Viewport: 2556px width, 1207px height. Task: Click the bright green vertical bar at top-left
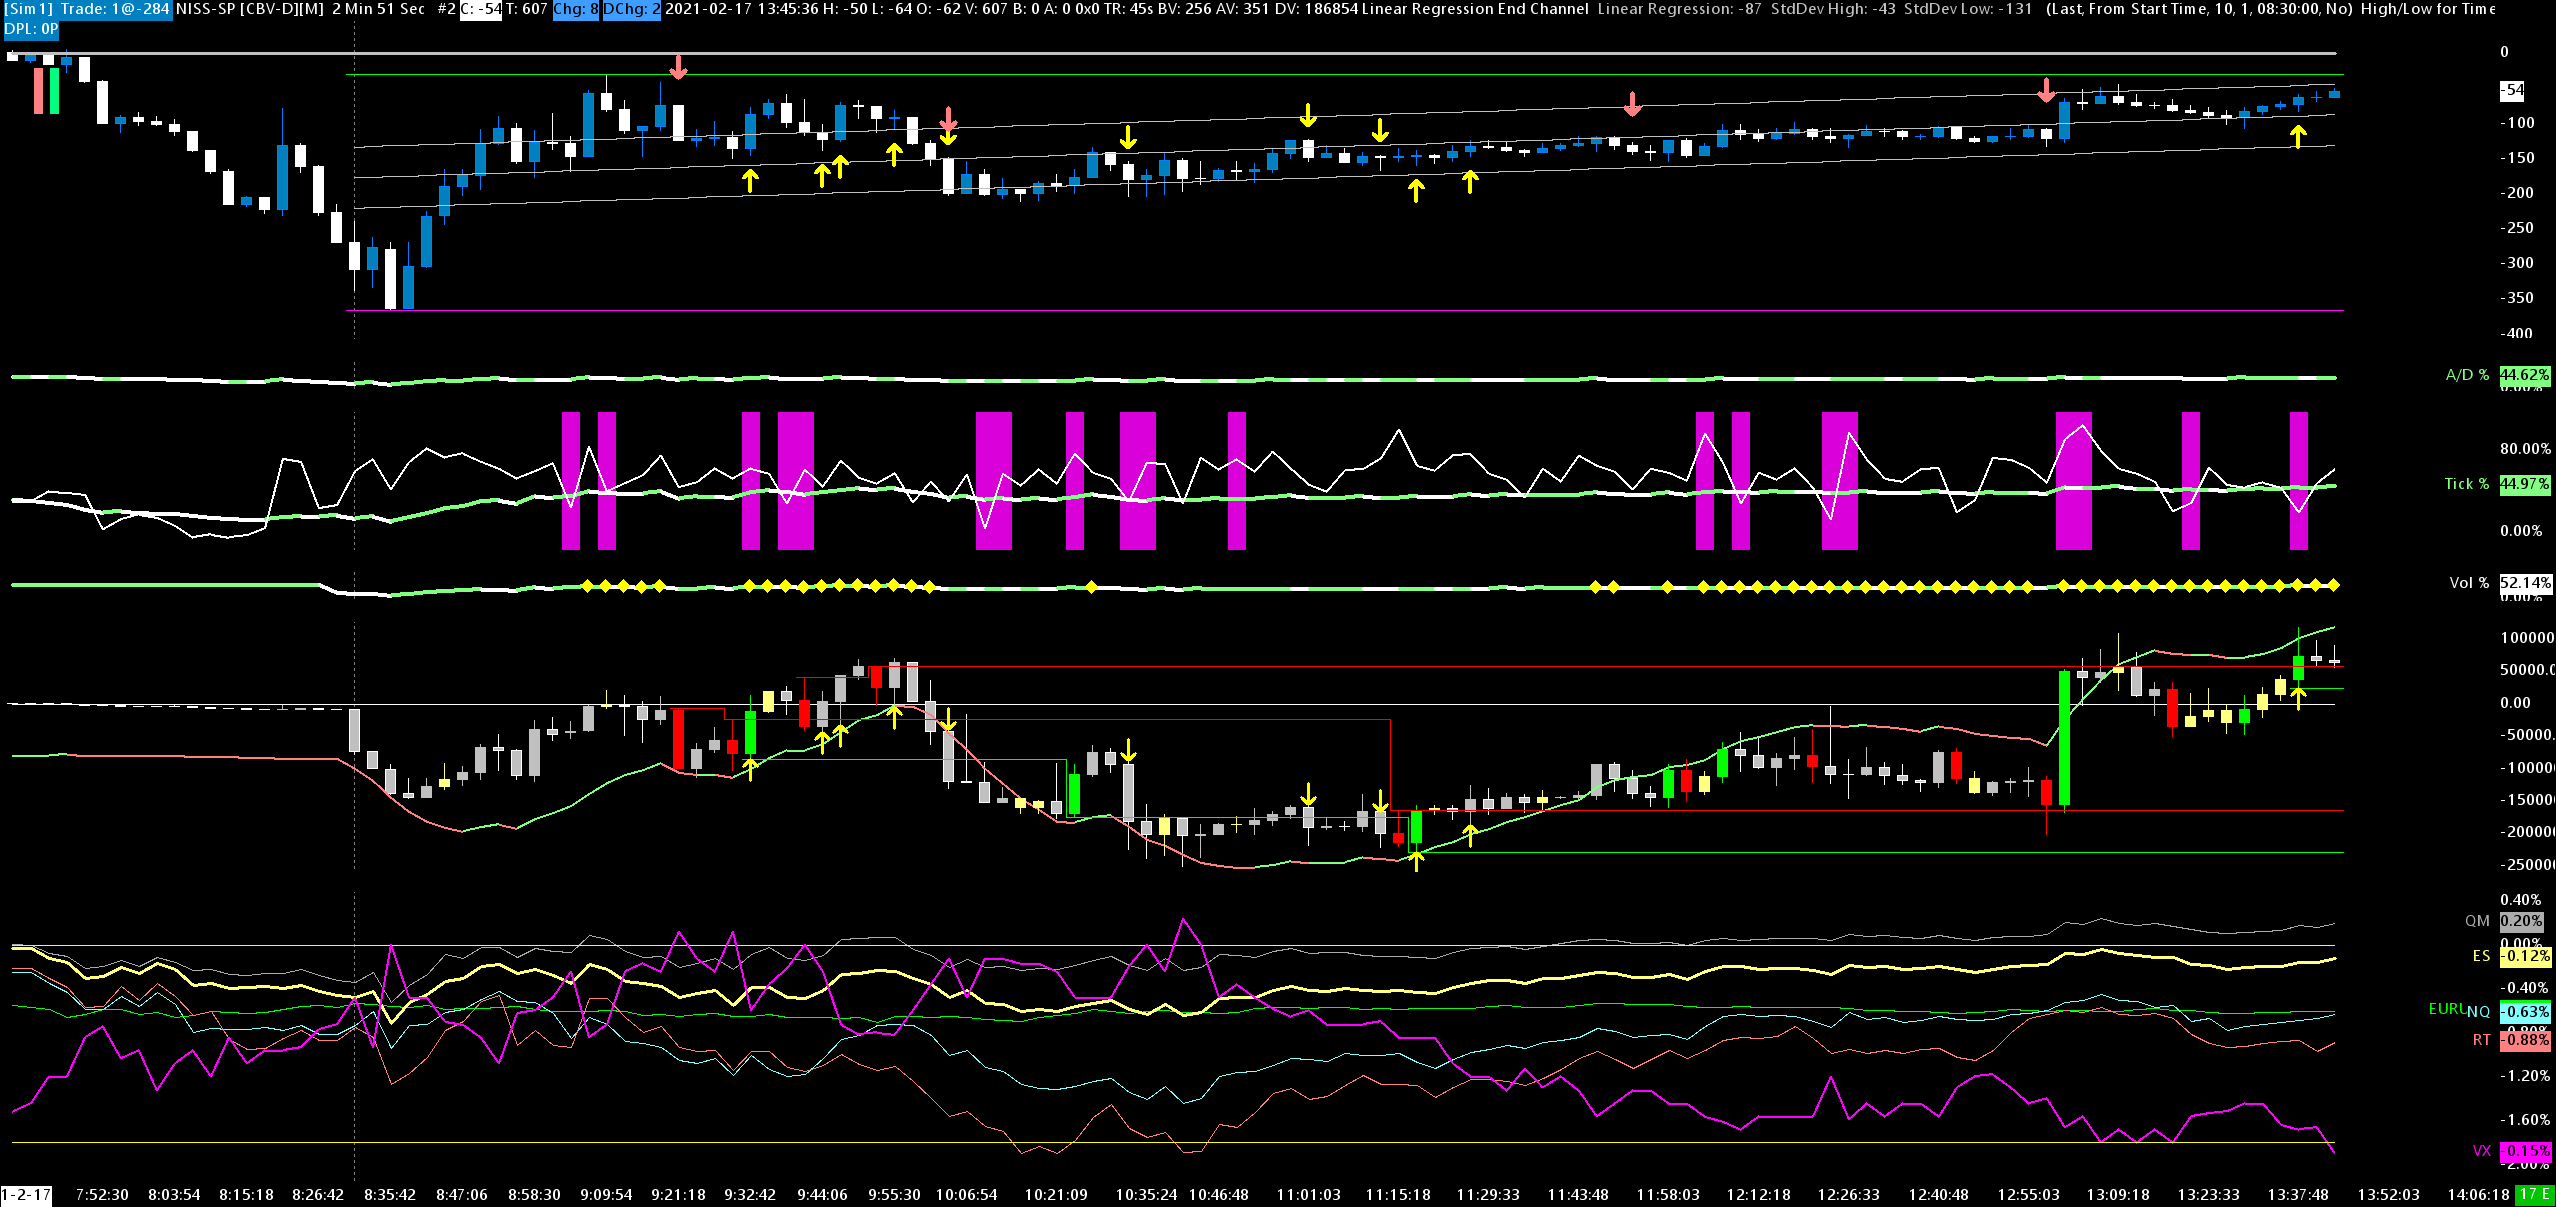click(55, 90)
